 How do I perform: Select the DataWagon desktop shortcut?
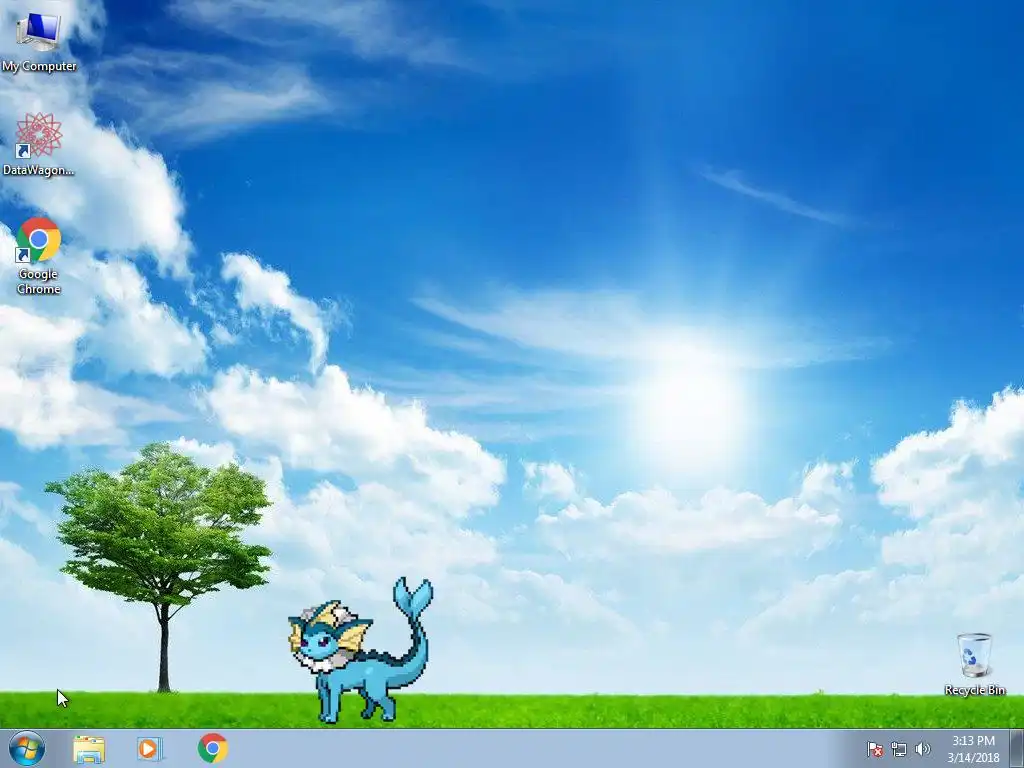pos(39,144)
